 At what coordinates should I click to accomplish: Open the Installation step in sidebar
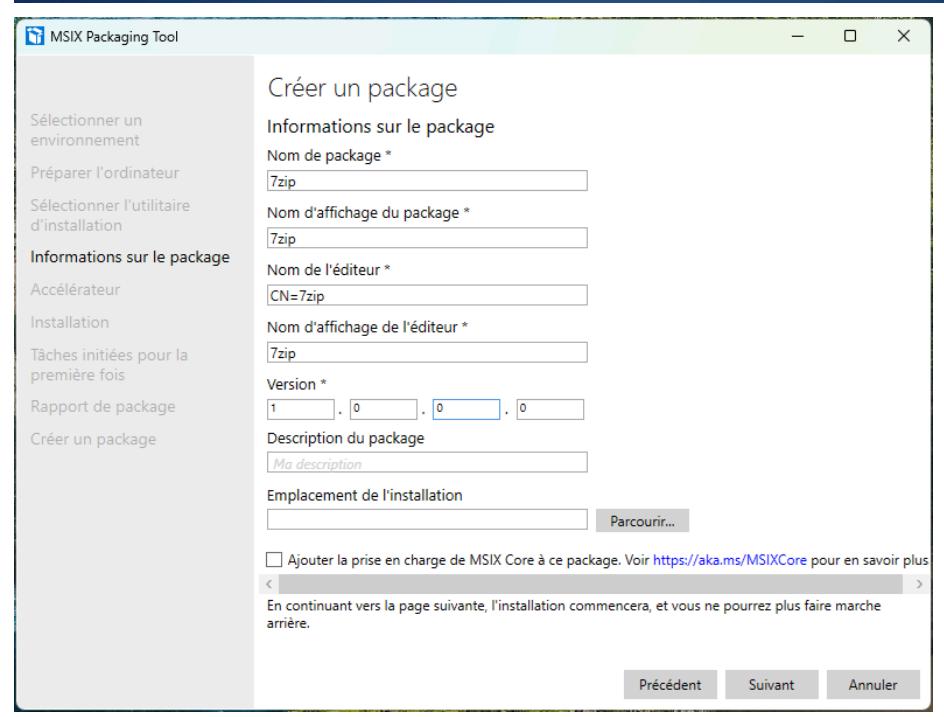(70, 322)
